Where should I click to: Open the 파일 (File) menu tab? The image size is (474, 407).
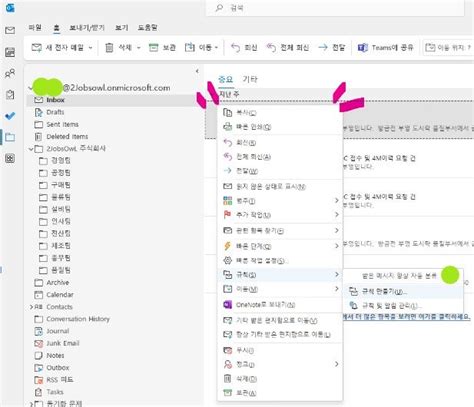(x=35, y=27)
